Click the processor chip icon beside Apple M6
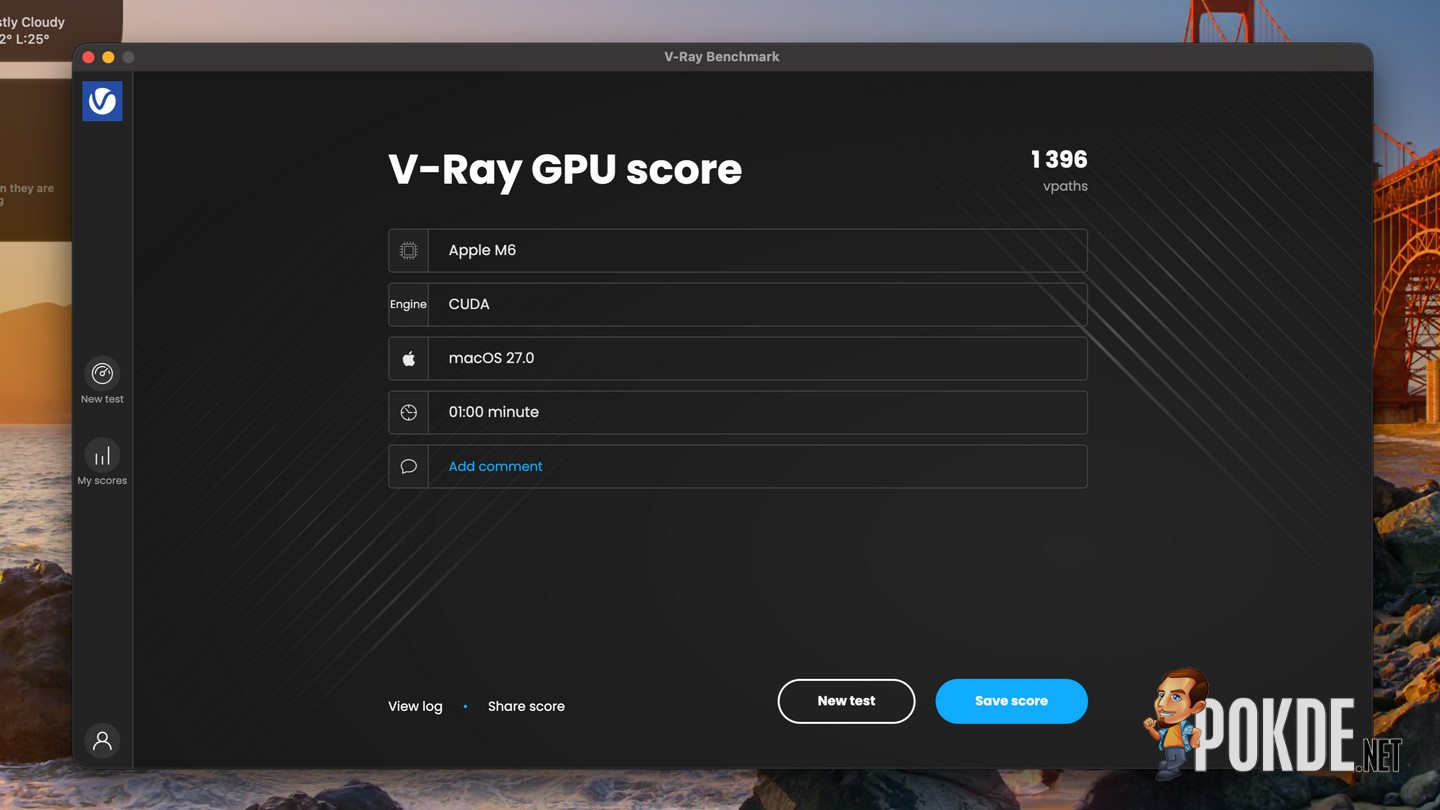This screenshot has width=1440, height=810. tap(409, 251)
